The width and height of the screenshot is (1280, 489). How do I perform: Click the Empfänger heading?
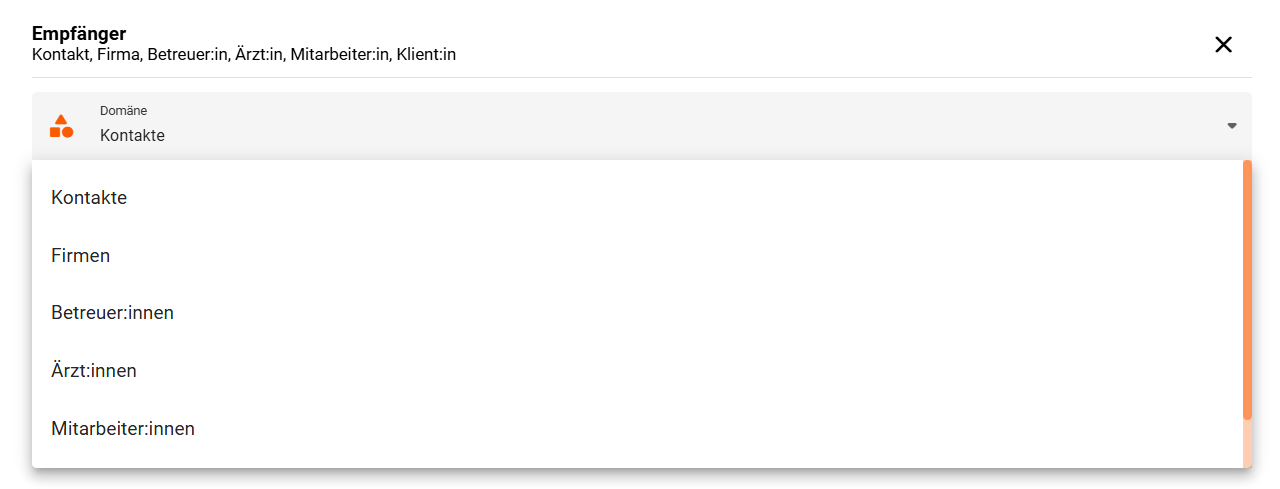(79, 34)
